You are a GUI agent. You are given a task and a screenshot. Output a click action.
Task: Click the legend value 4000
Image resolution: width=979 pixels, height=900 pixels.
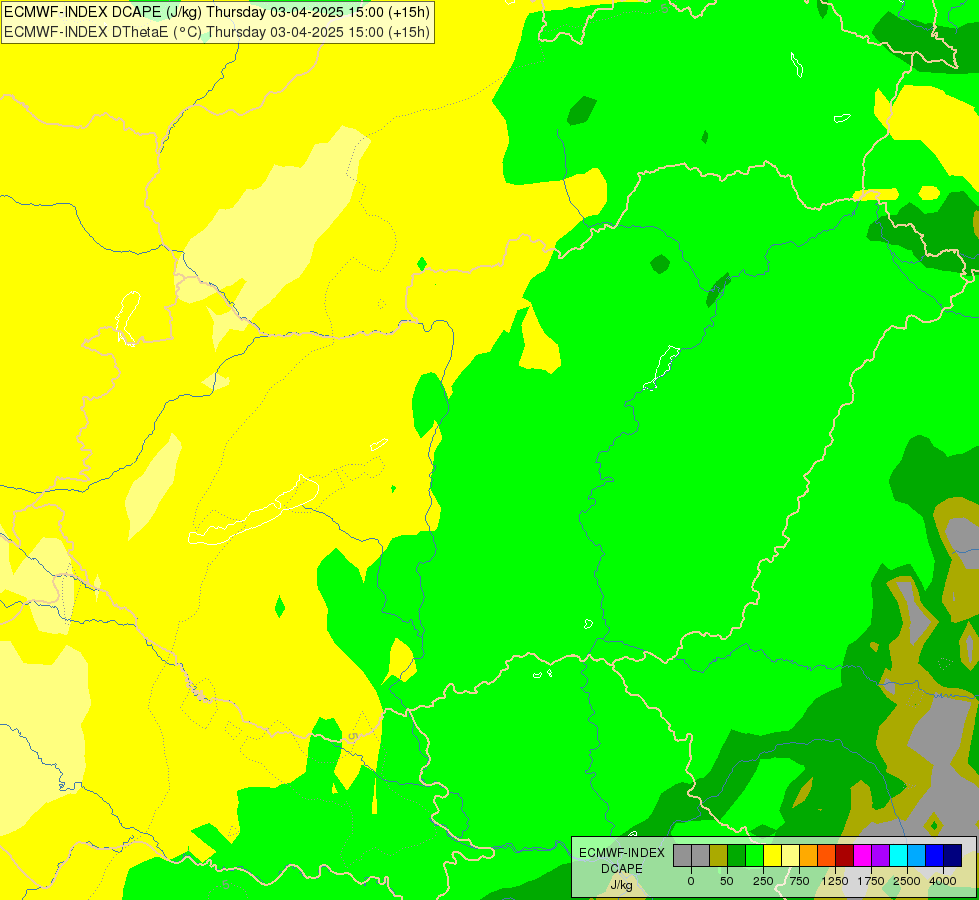(x=943, y=881)
